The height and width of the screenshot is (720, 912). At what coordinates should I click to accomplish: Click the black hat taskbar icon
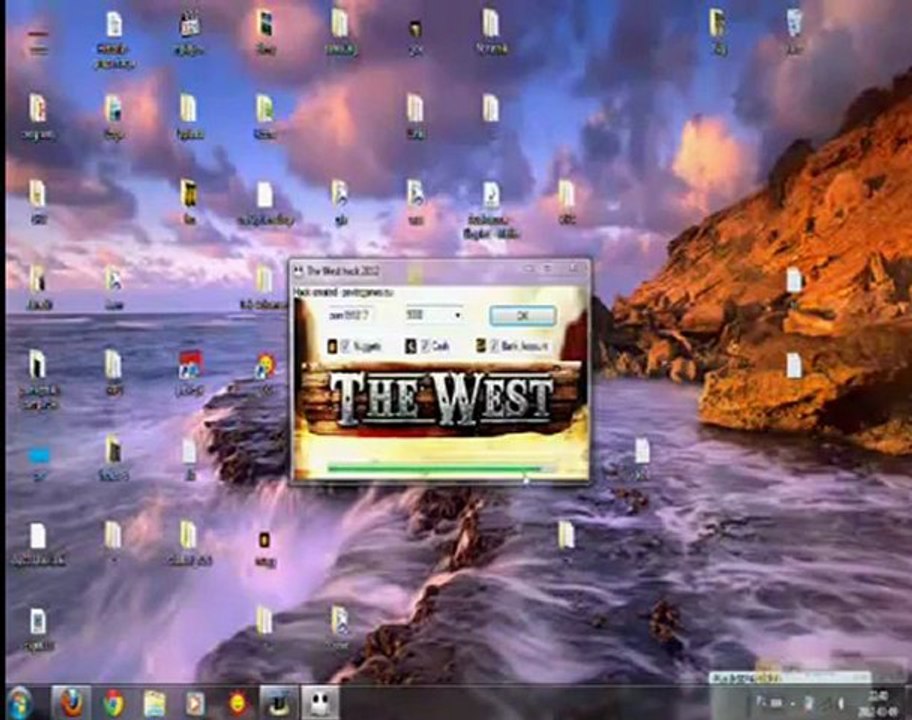point(279,703)
